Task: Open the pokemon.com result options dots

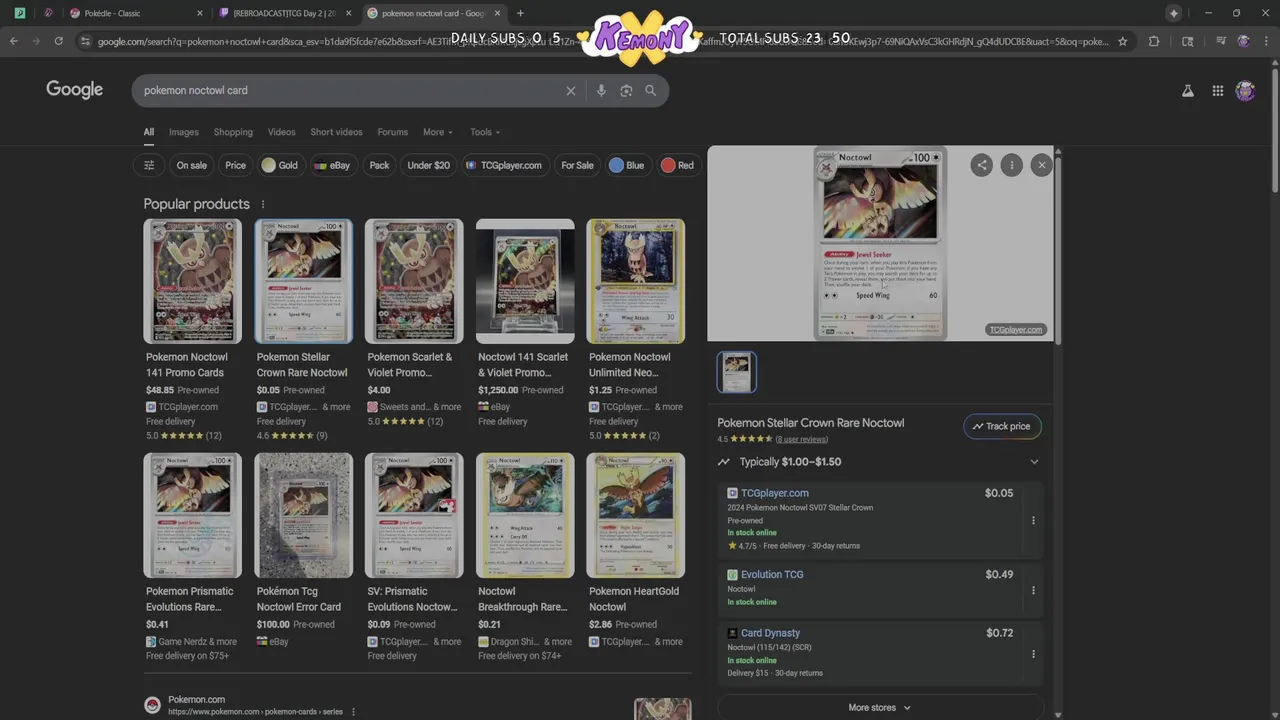Action: pyautogui.click(x=353, y=712)
